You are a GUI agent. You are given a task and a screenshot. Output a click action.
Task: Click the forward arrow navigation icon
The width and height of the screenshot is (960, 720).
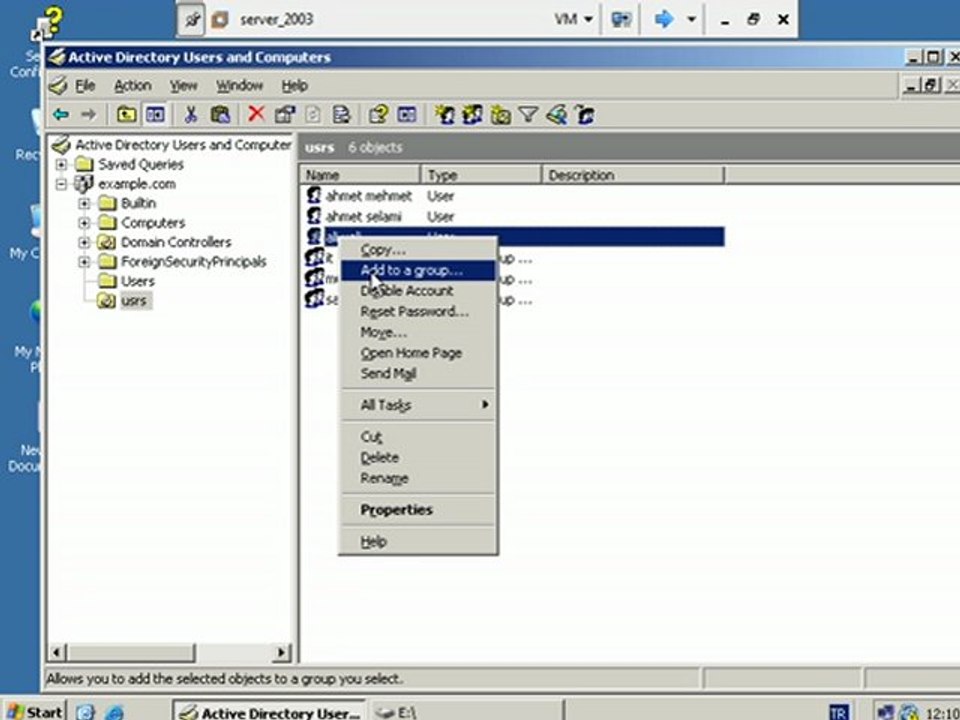89,114
